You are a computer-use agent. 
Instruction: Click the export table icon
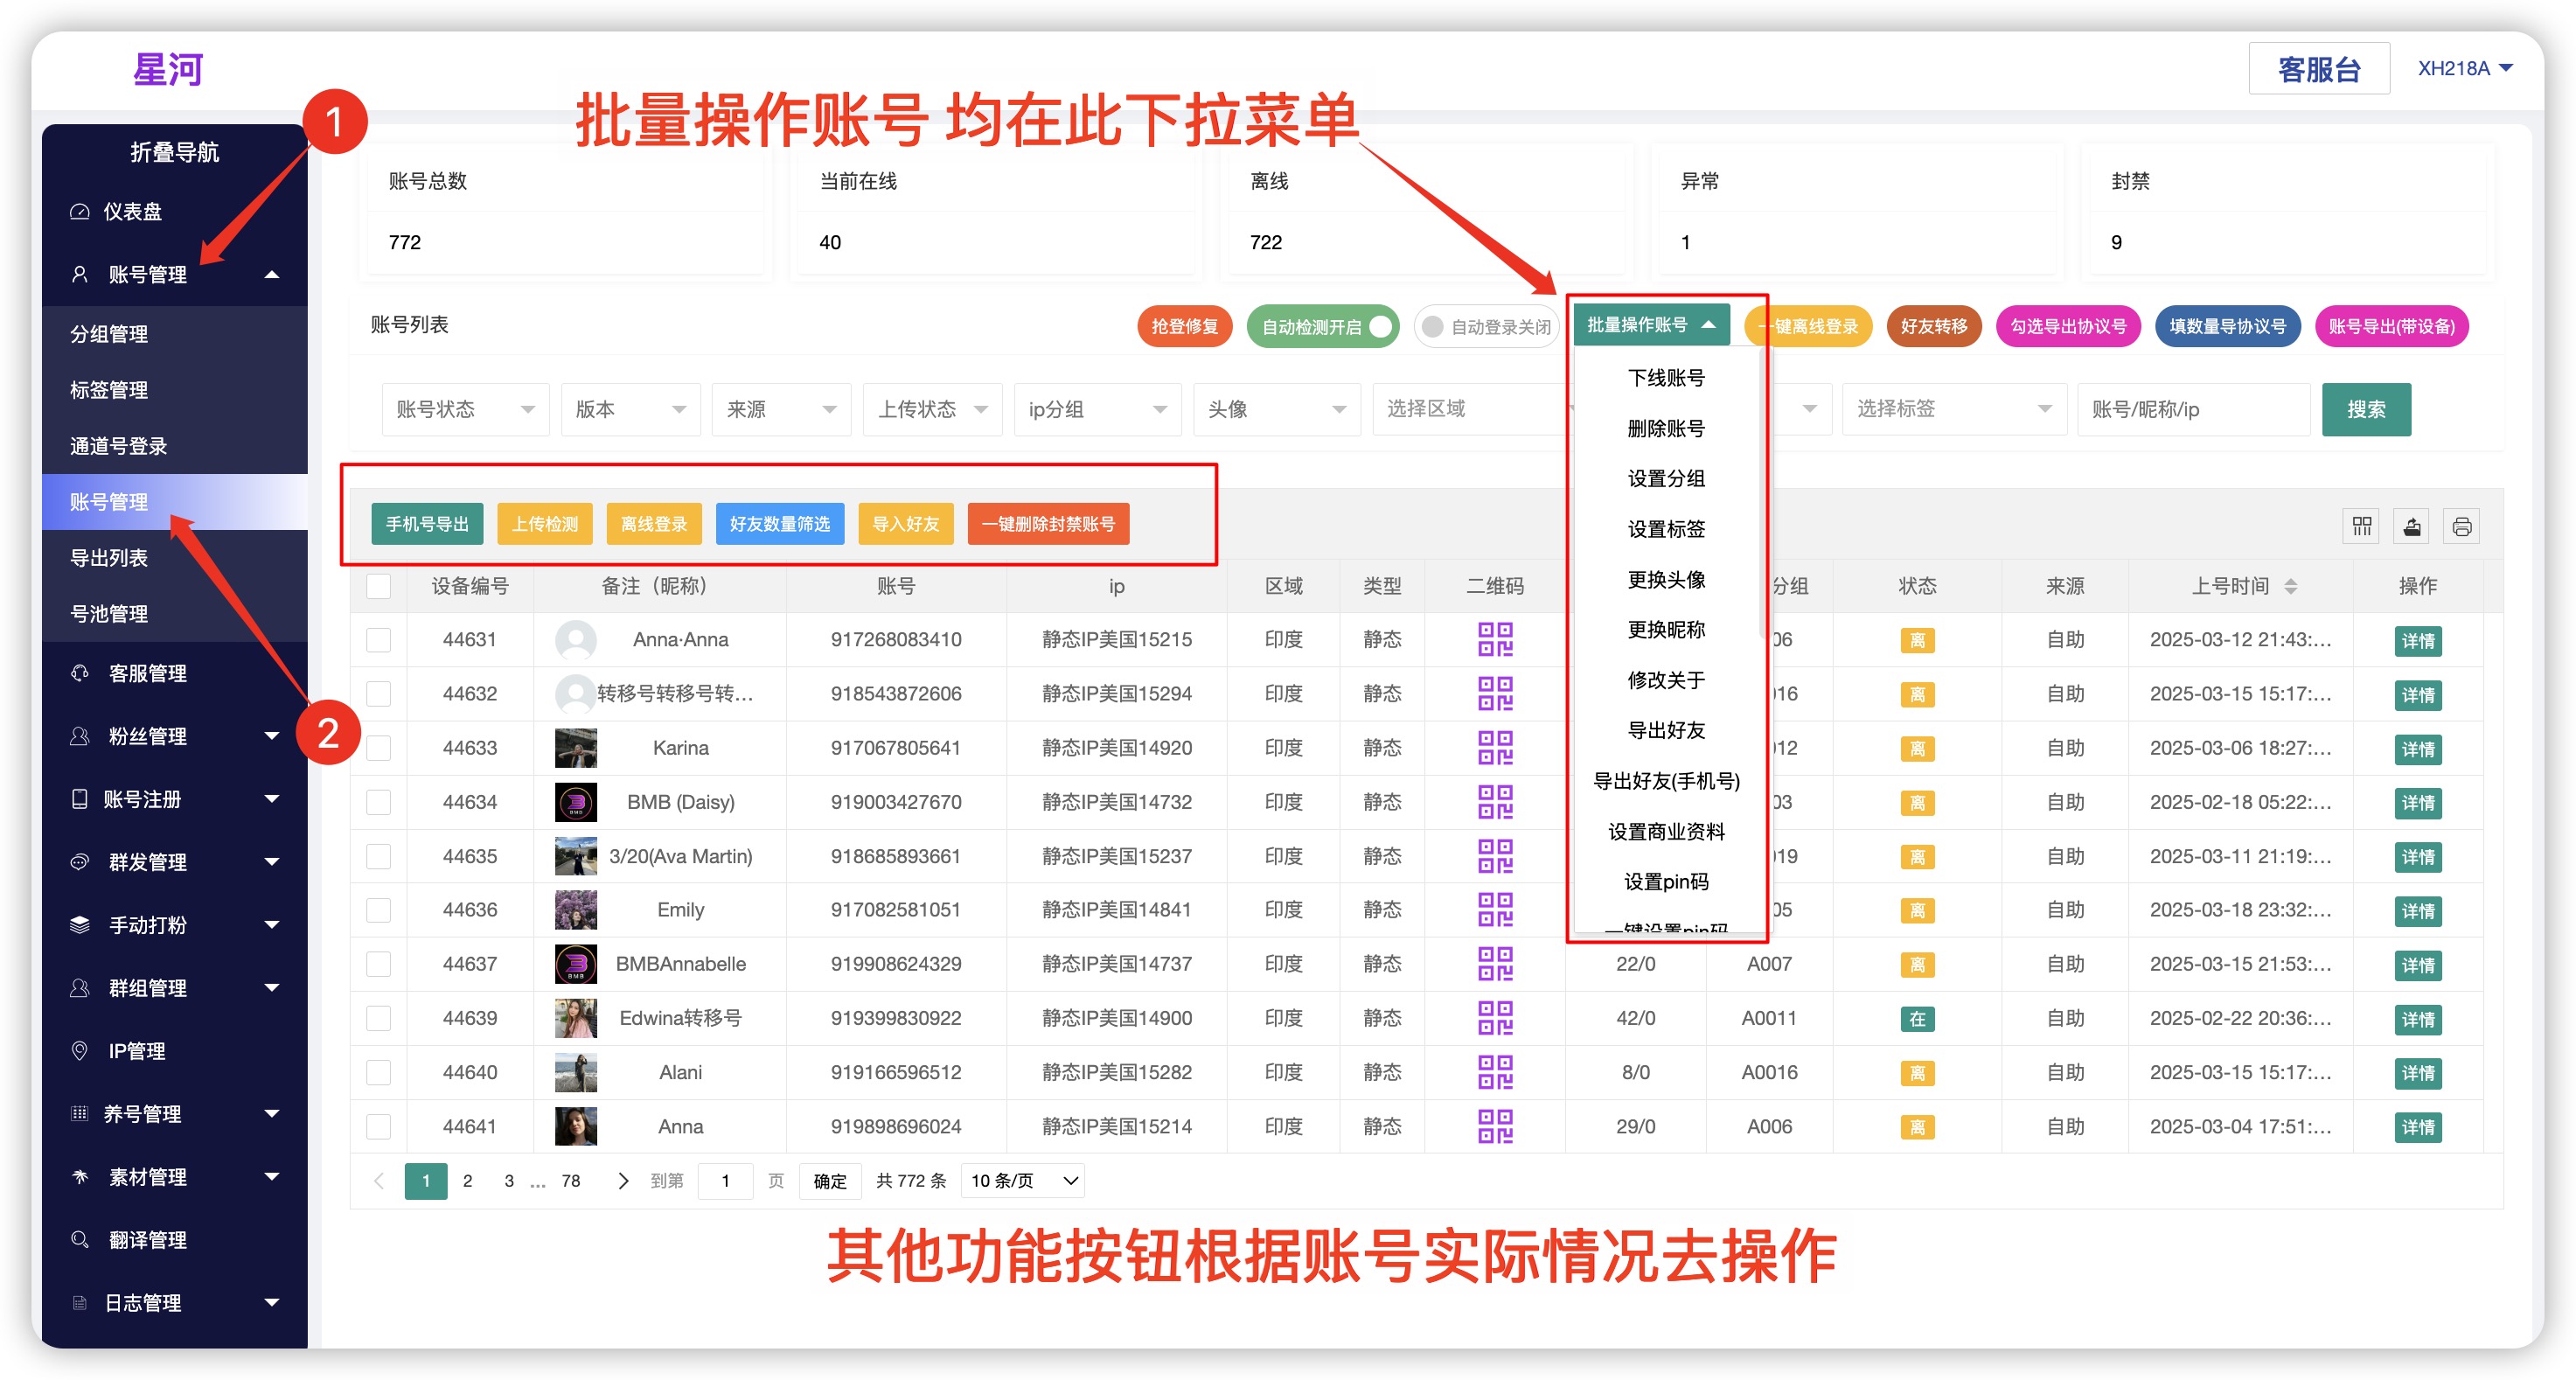pos(2411,526)
